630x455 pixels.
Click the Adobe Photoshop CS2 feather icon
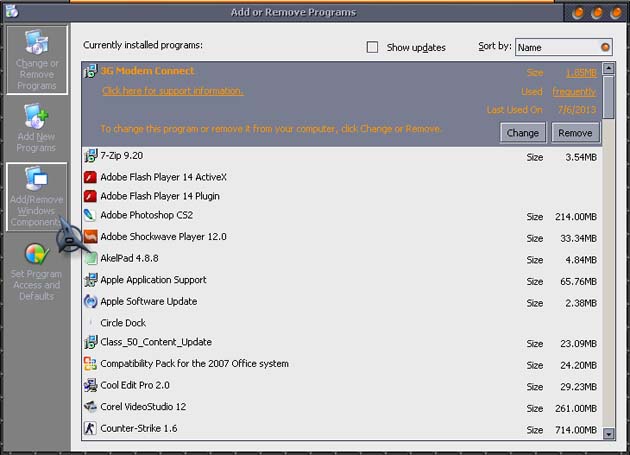[90, 215]
